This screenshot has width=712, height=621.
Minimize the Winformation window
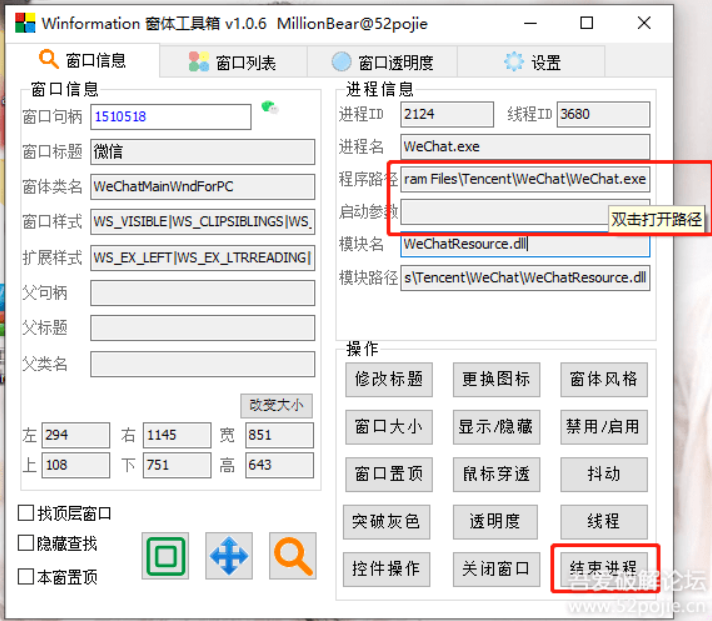pyautogui.click(x=530, y=23)
